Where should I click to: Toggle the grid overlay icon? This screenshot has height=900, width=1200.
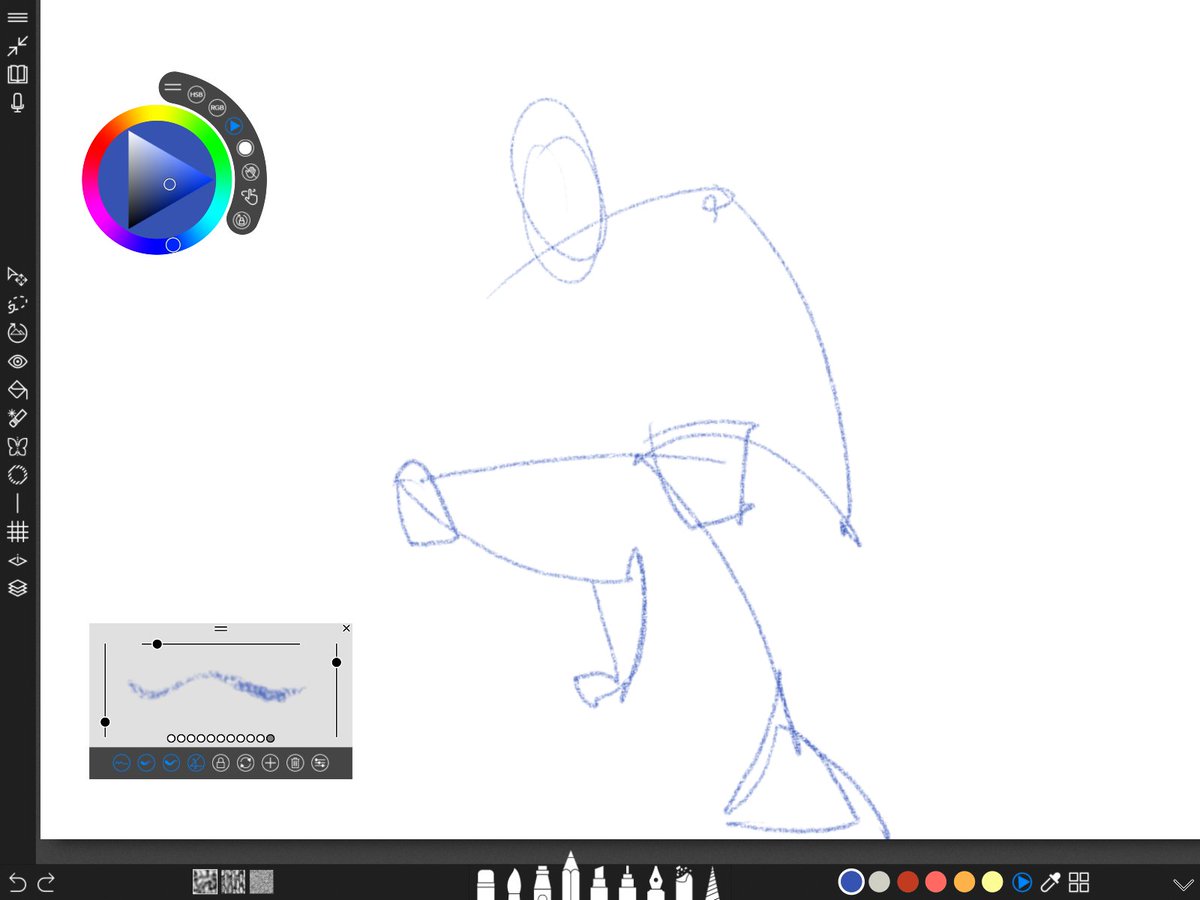[18, 532]
